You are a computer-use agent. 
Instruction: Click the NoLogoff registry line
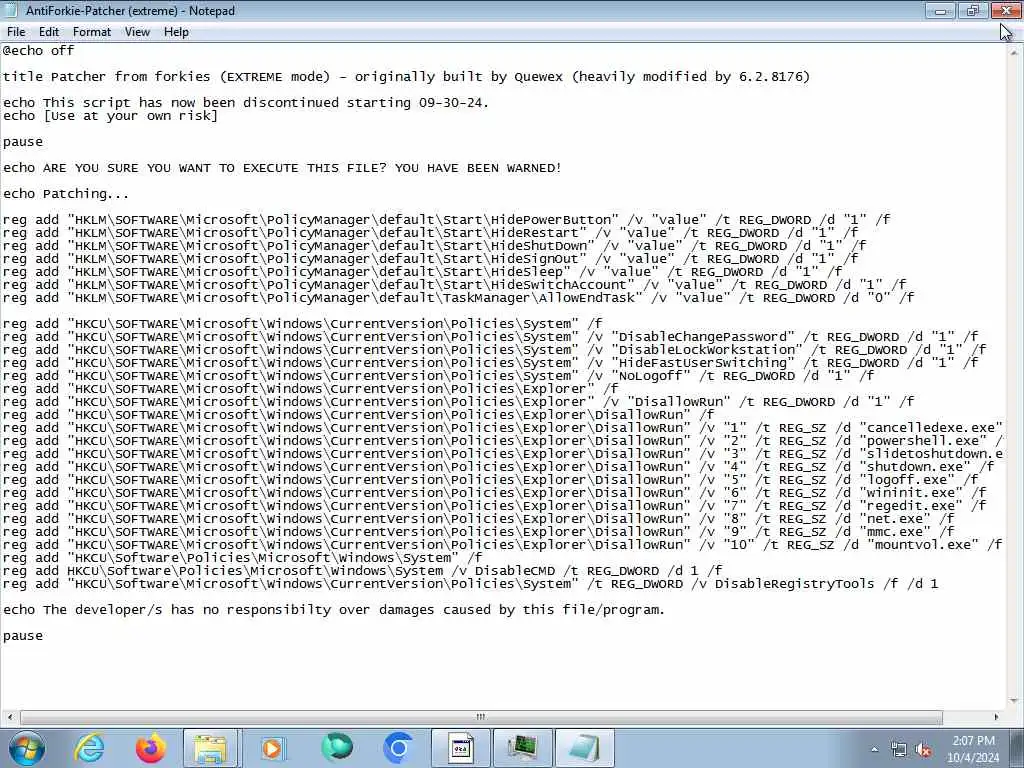438,376
